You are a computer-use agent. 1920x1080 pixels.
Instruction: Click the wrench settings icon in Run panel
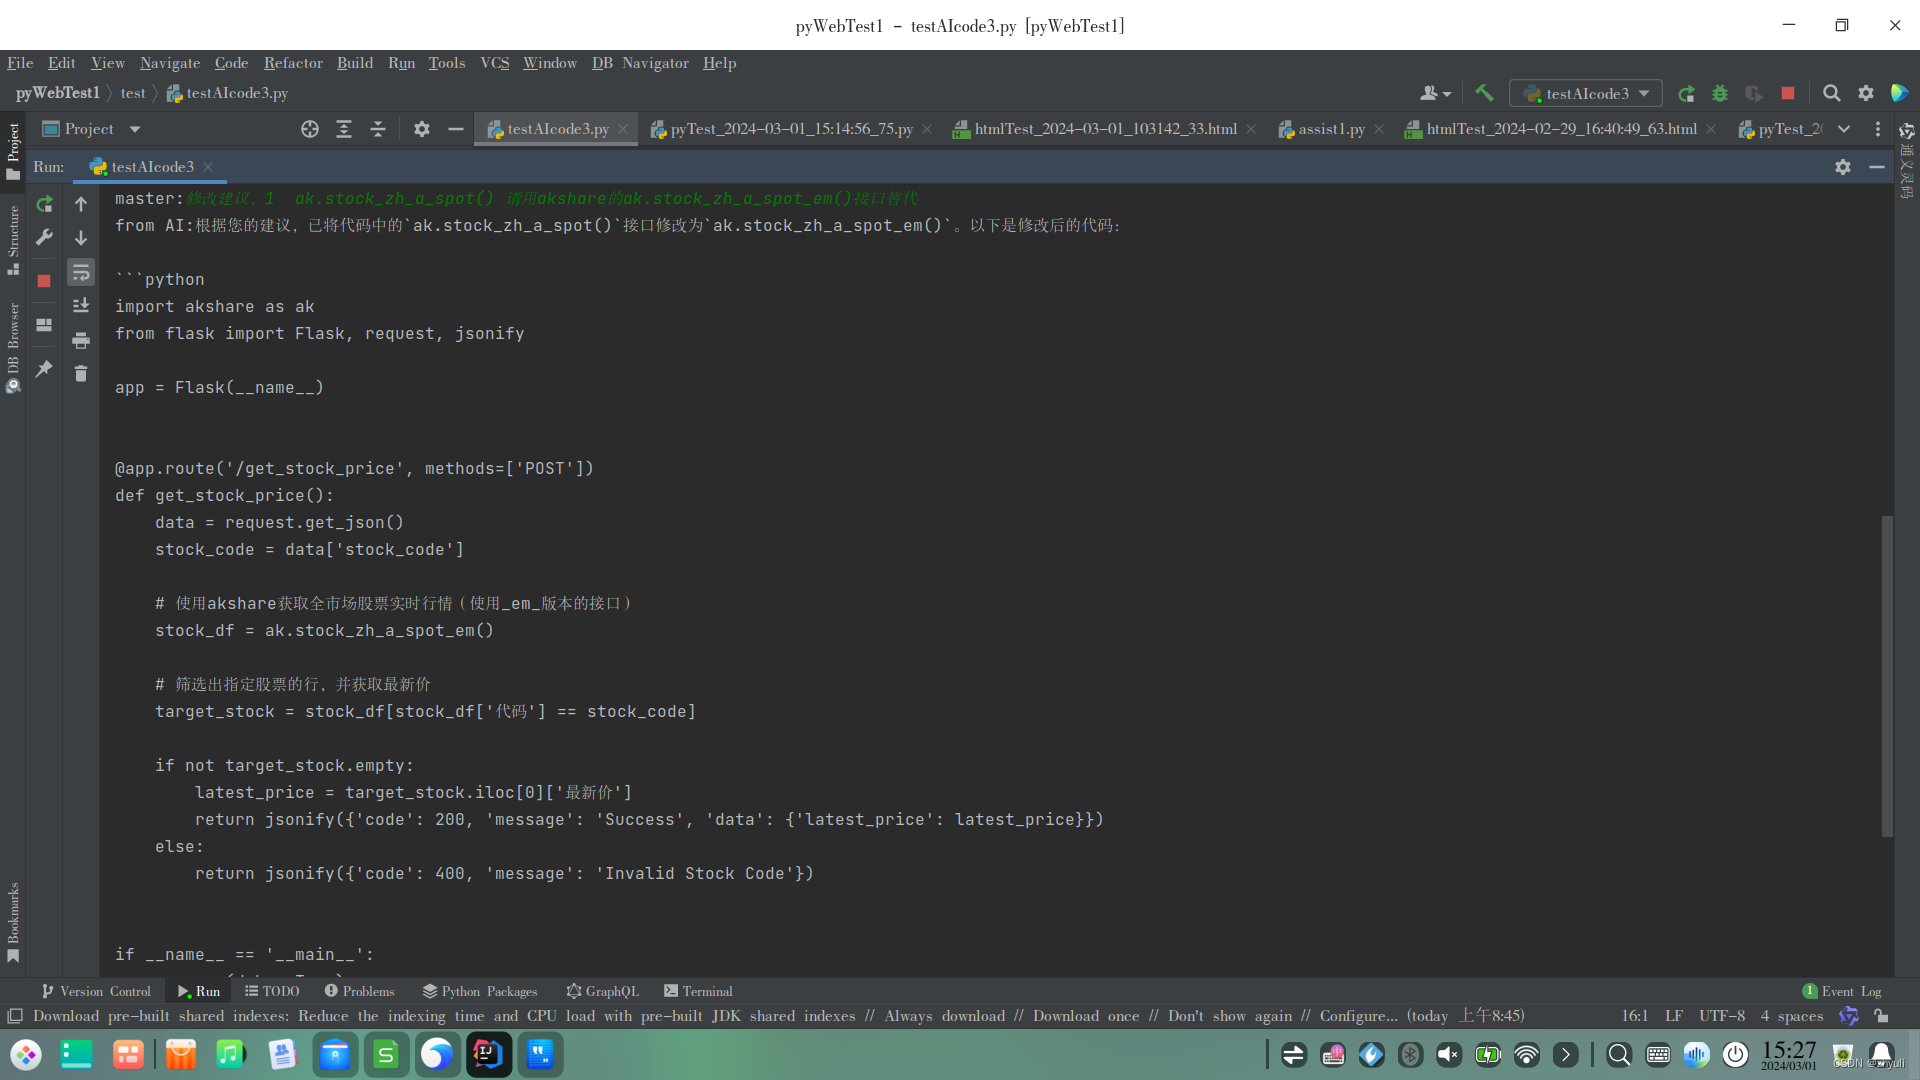[44, 237]
